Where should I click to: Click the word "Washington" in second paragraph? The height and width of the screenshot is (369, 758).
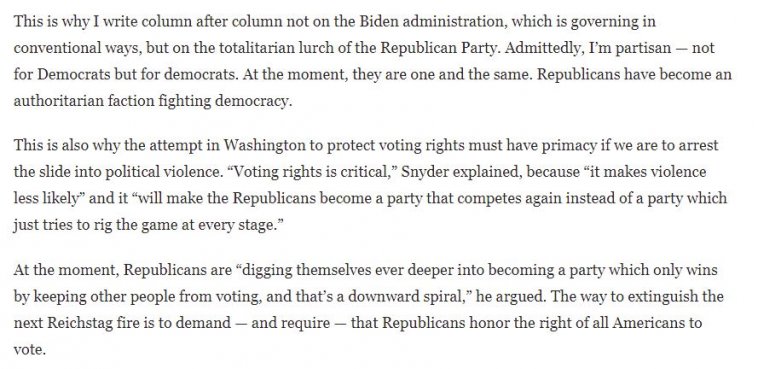[x=265, y=146]
